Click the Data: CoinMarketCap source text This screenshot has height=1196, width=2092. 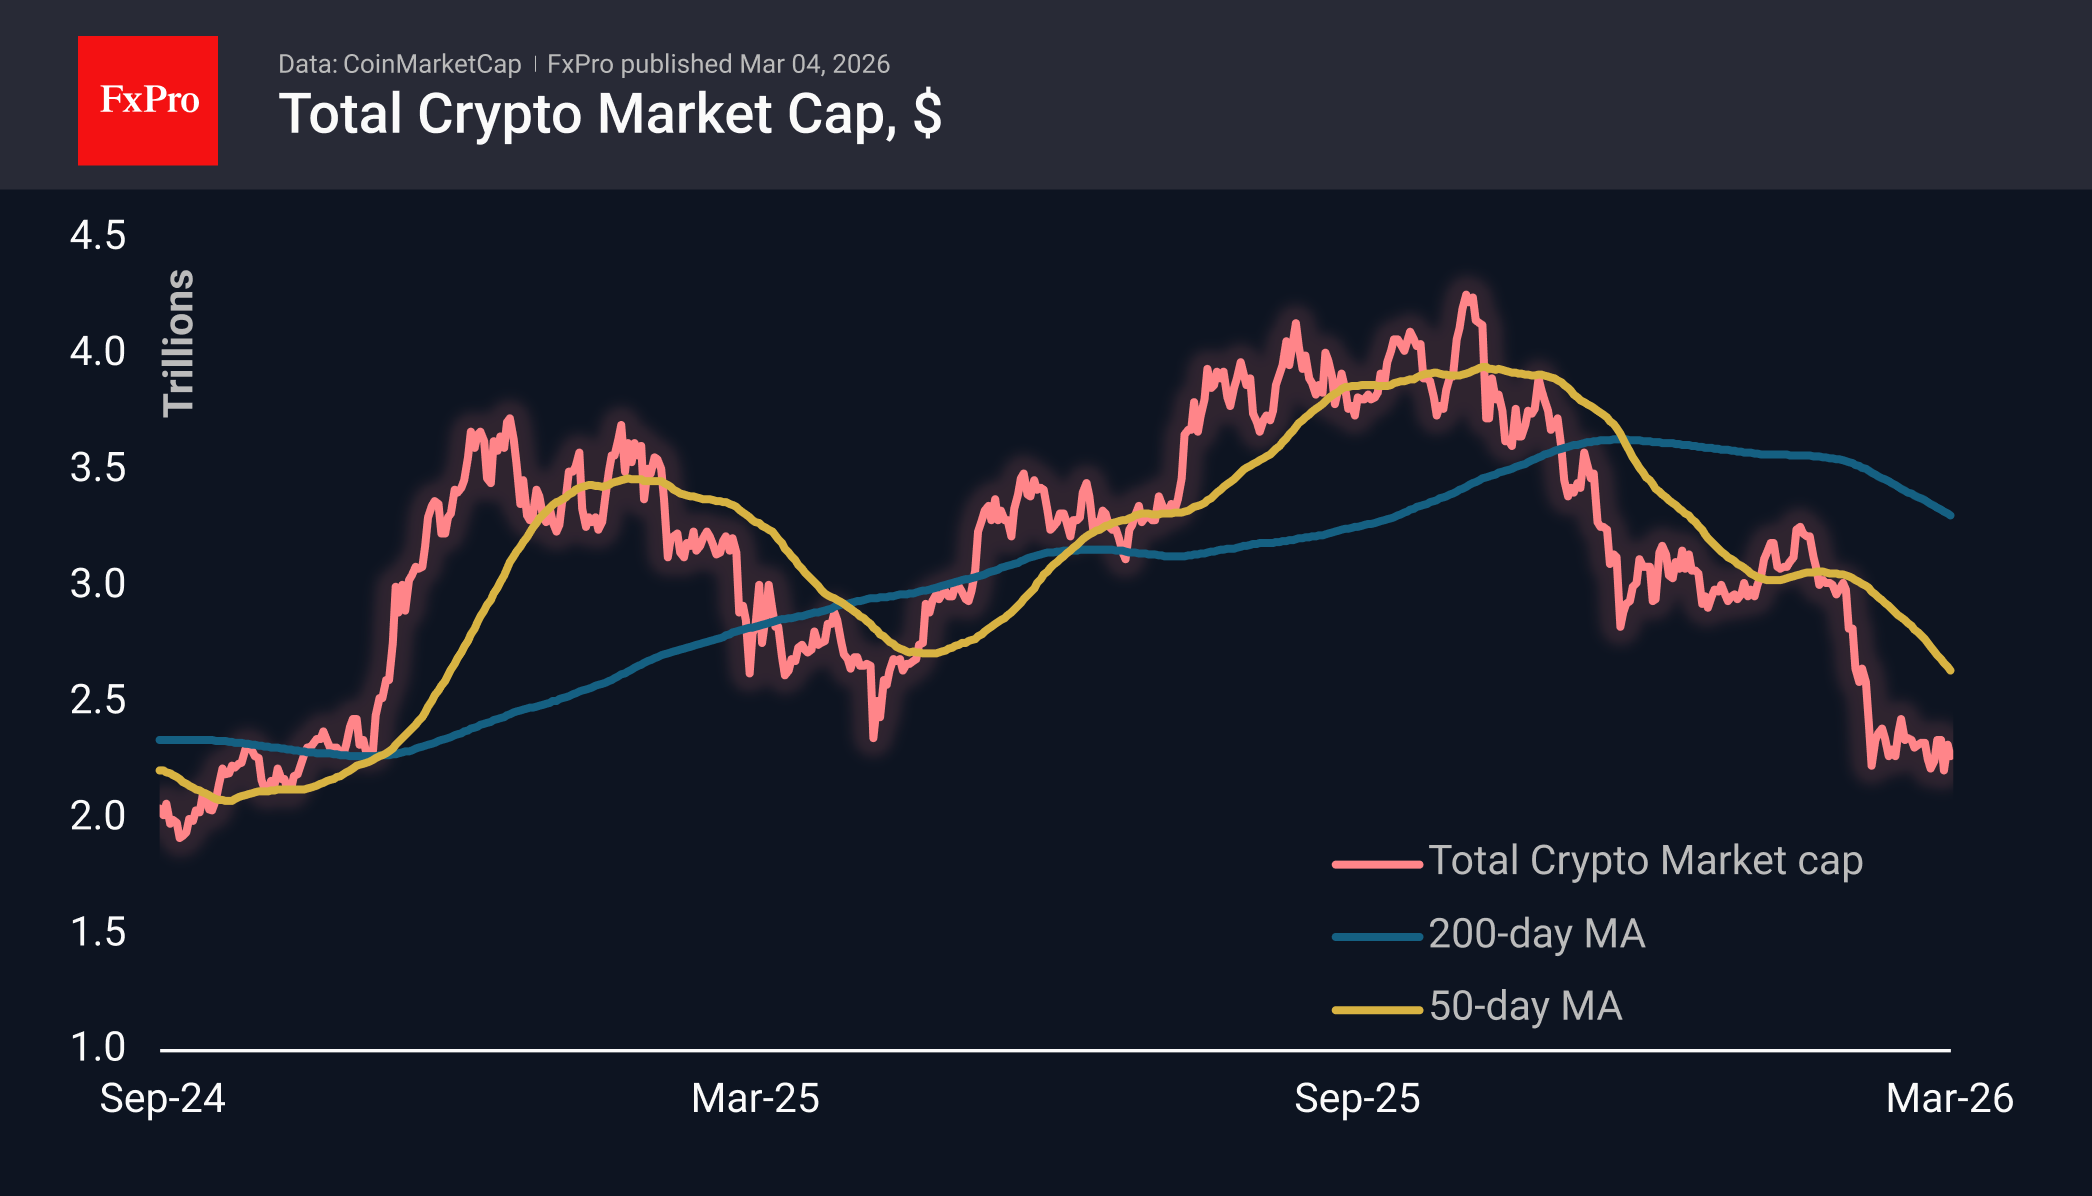tap(399, 64)
